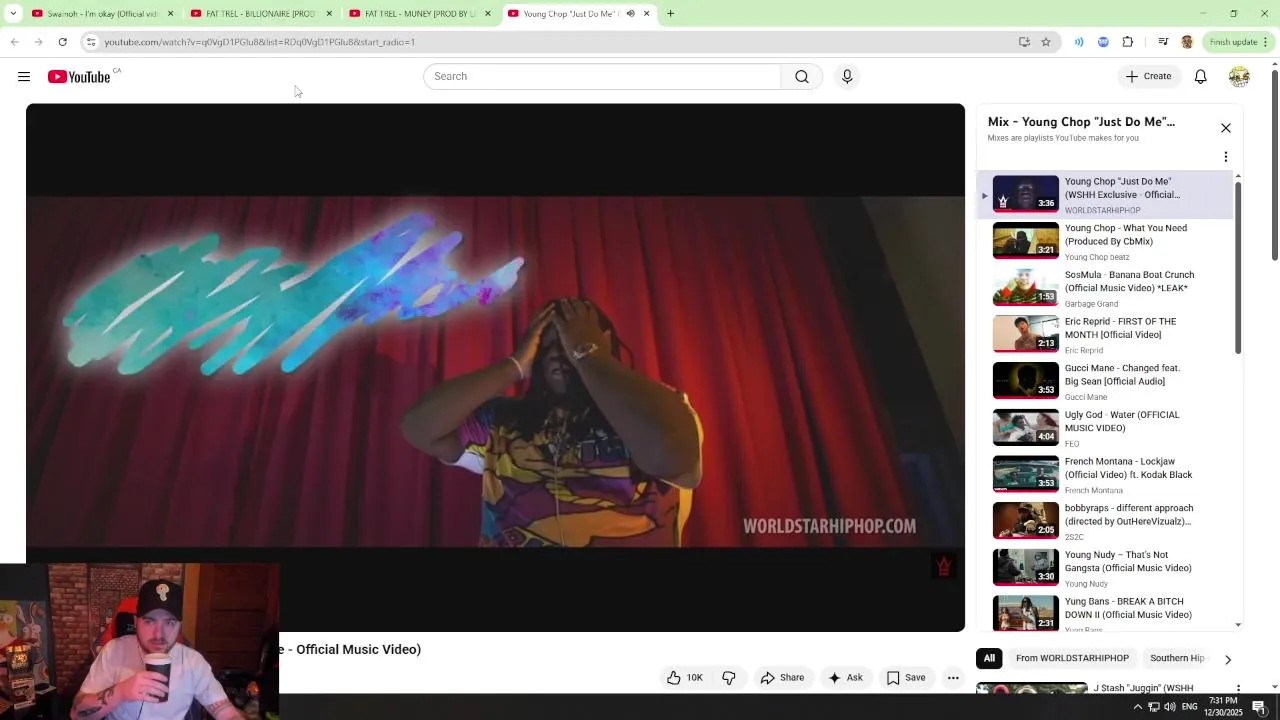
Task: Select the From WORLDSTARHIPHOP chip
Action: [1072, 658]
